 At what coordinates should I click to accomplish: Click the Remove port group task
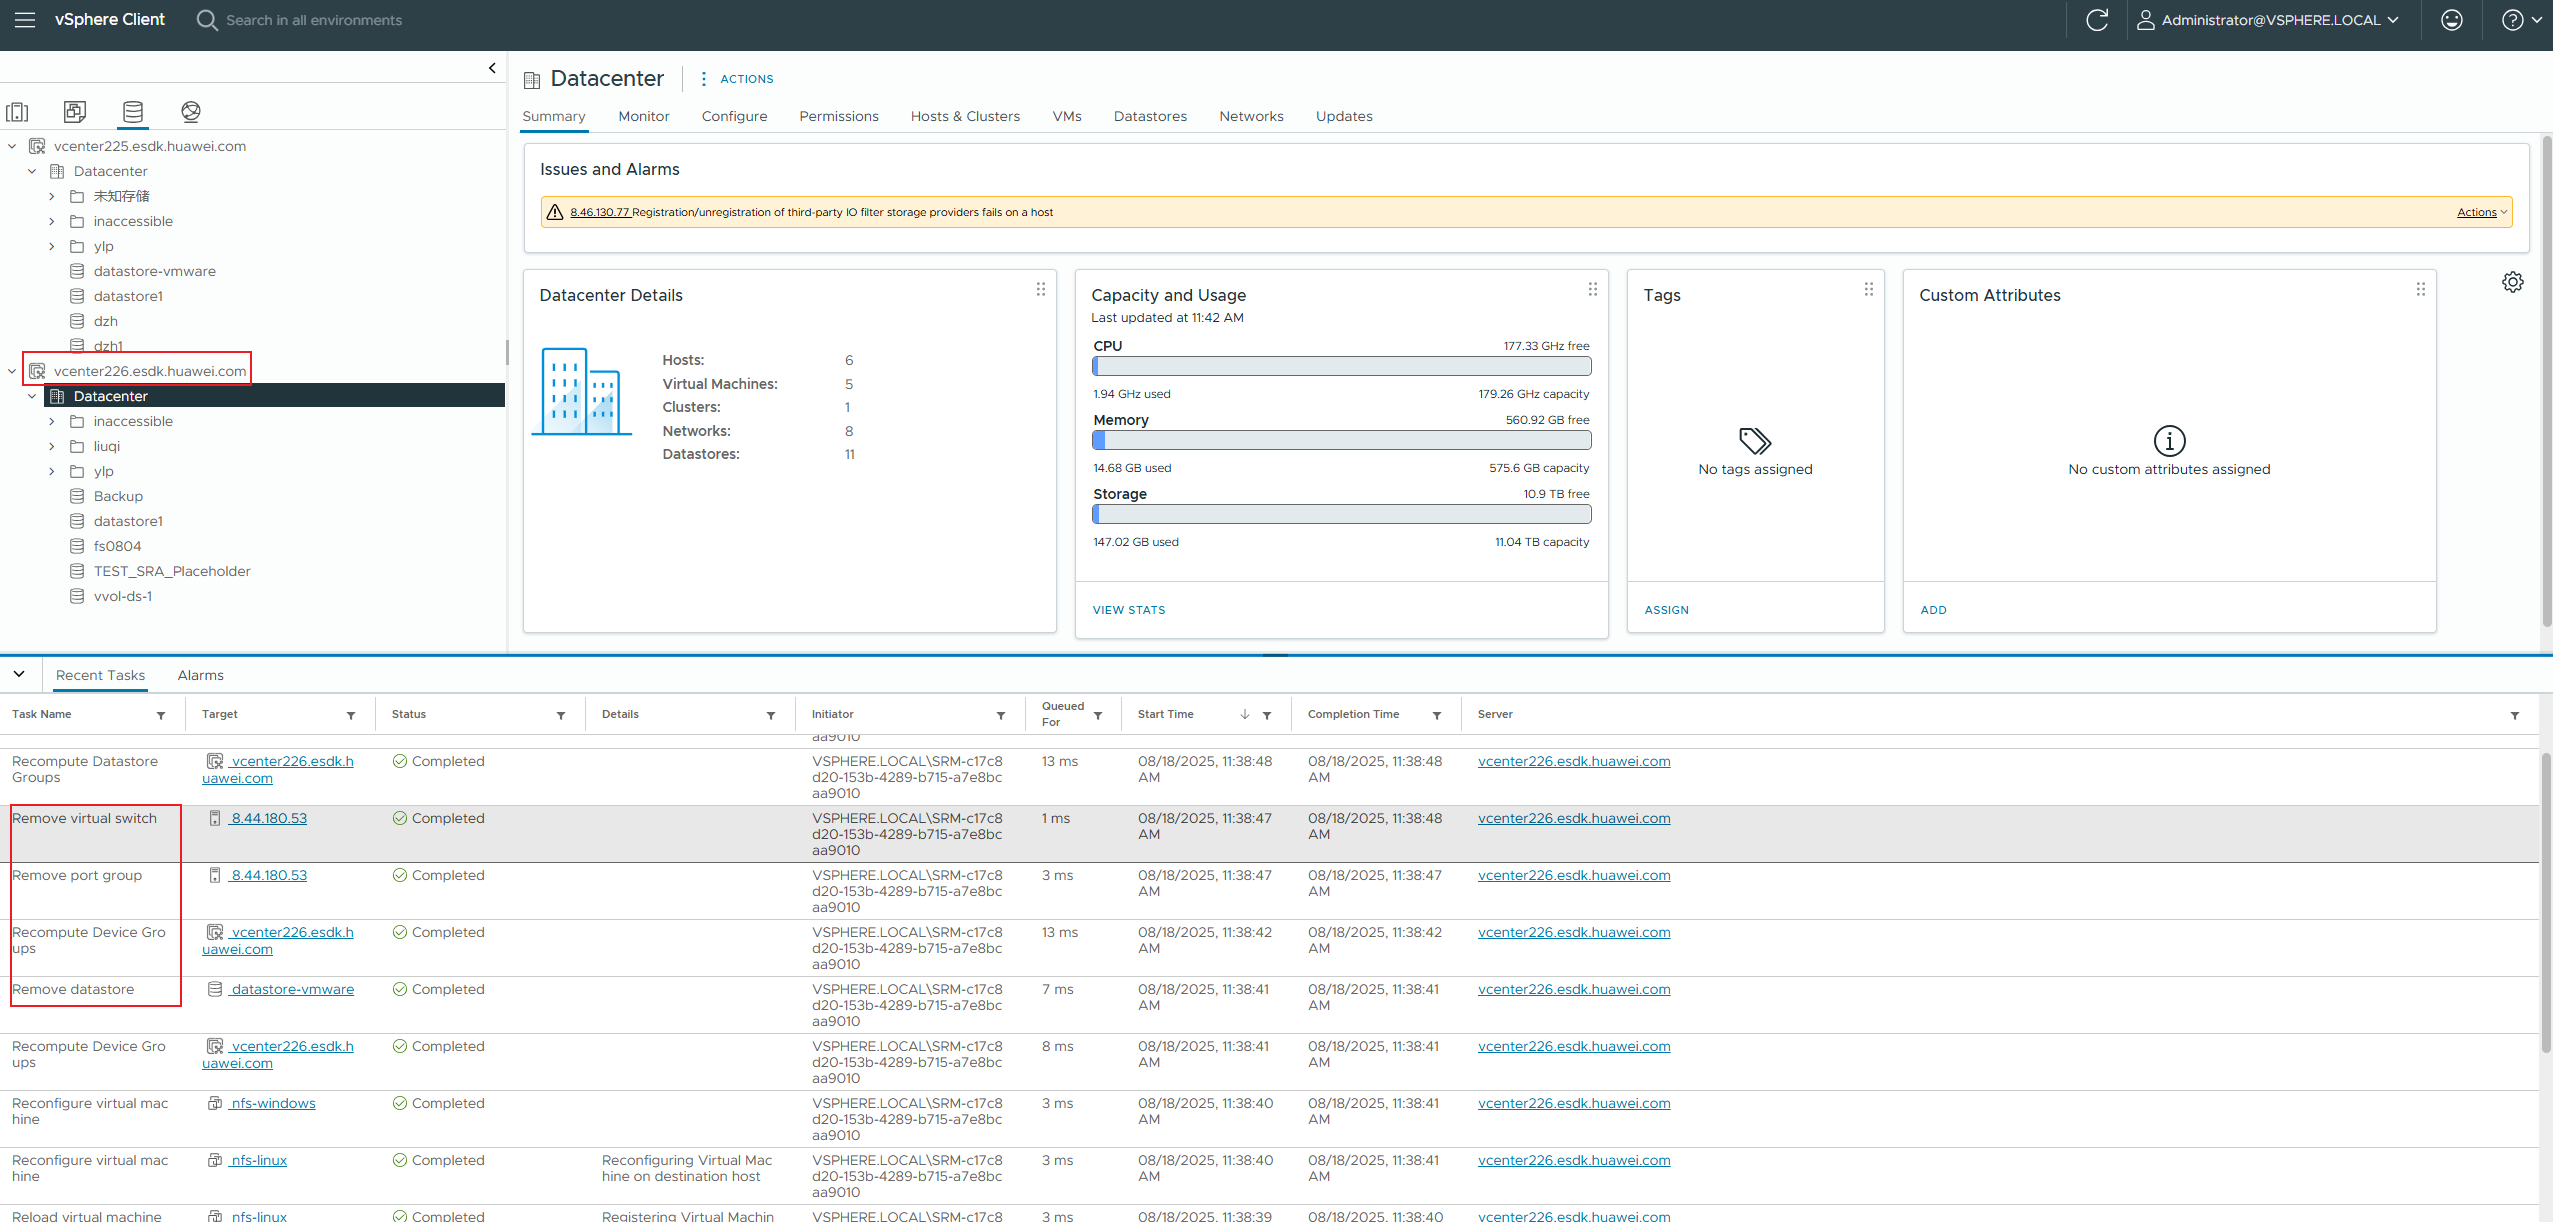77,875
